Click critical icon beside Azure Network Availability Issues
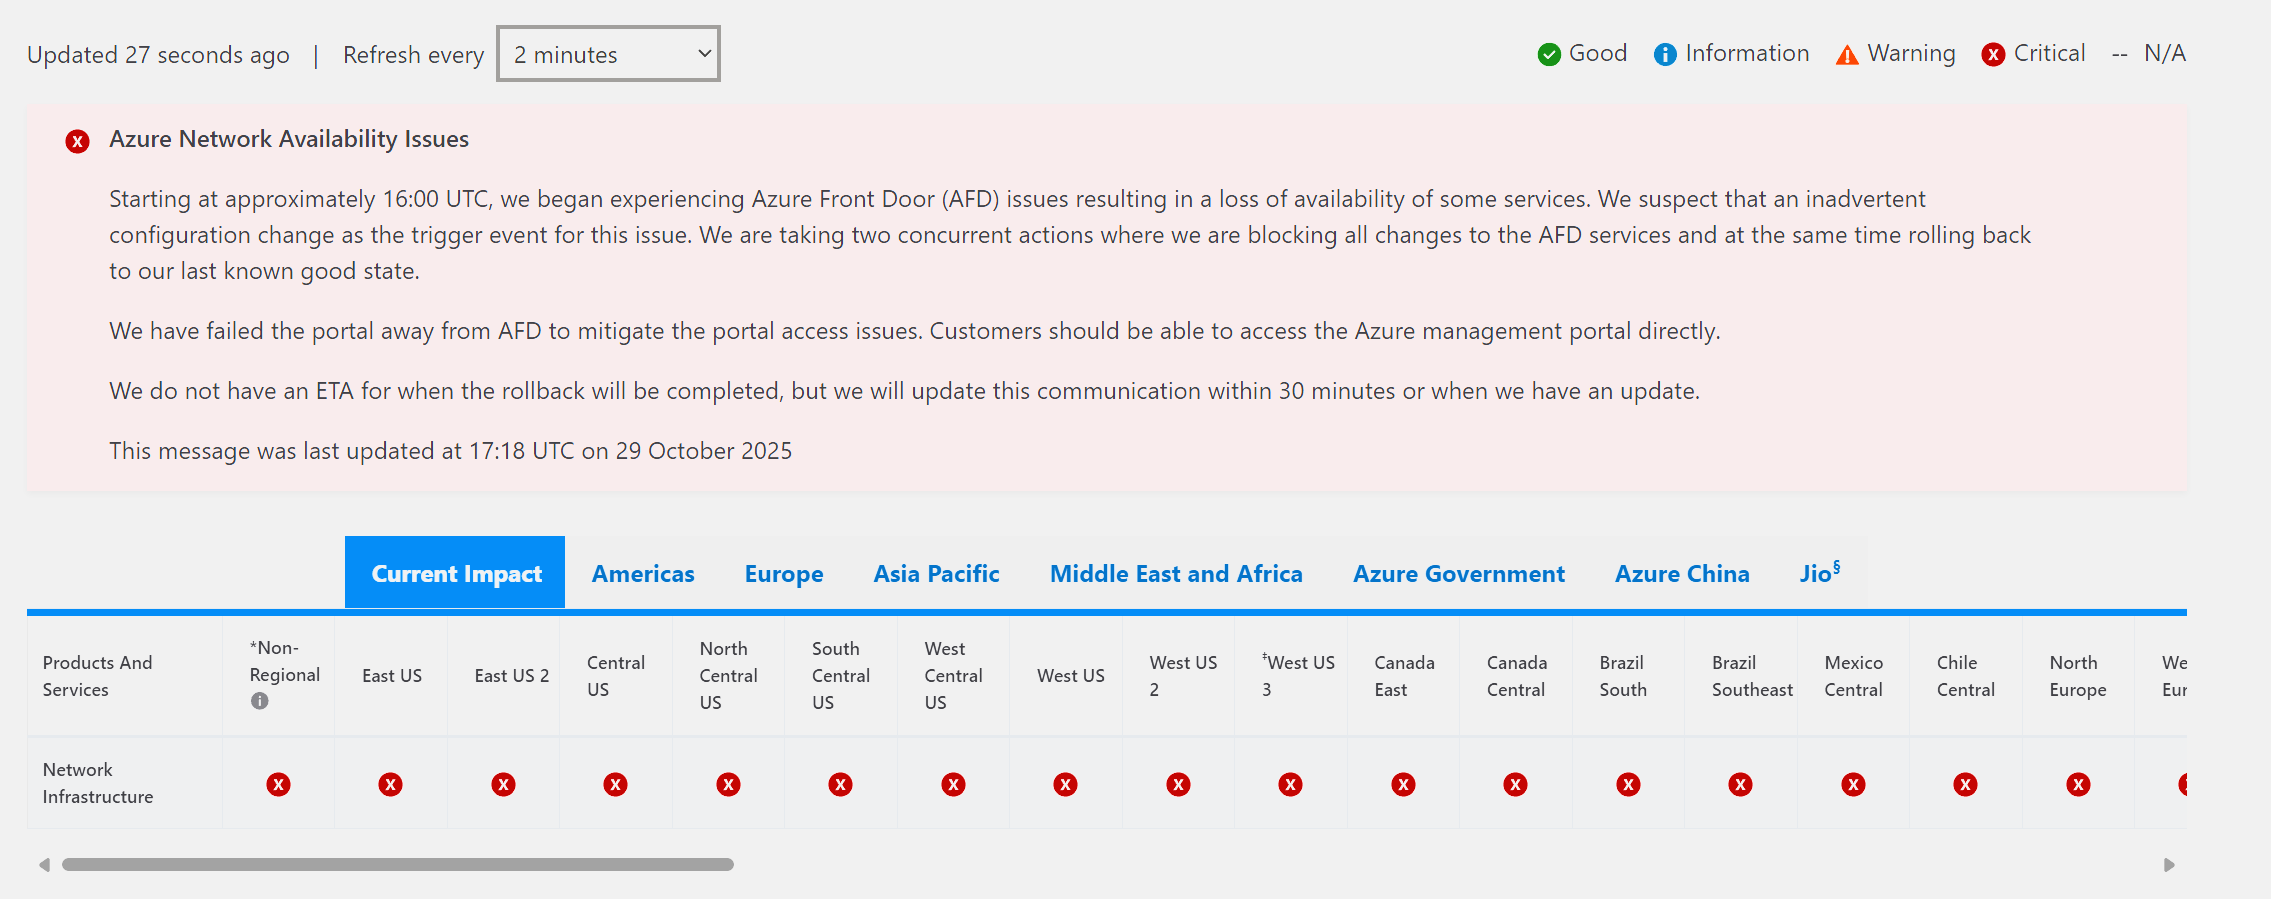Screen dimensions: 2271x899 (x=77, y=141)
